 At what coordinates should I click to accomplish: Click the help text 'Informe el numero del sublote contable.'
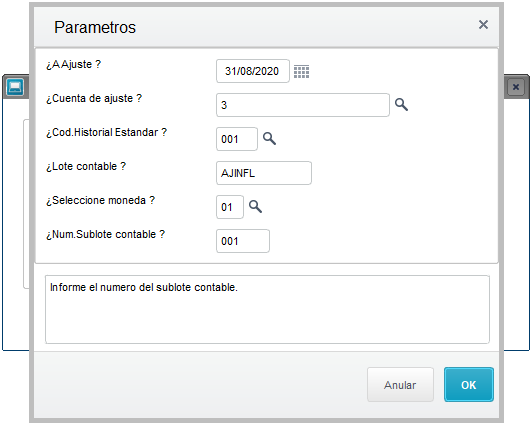click(144, 287)
